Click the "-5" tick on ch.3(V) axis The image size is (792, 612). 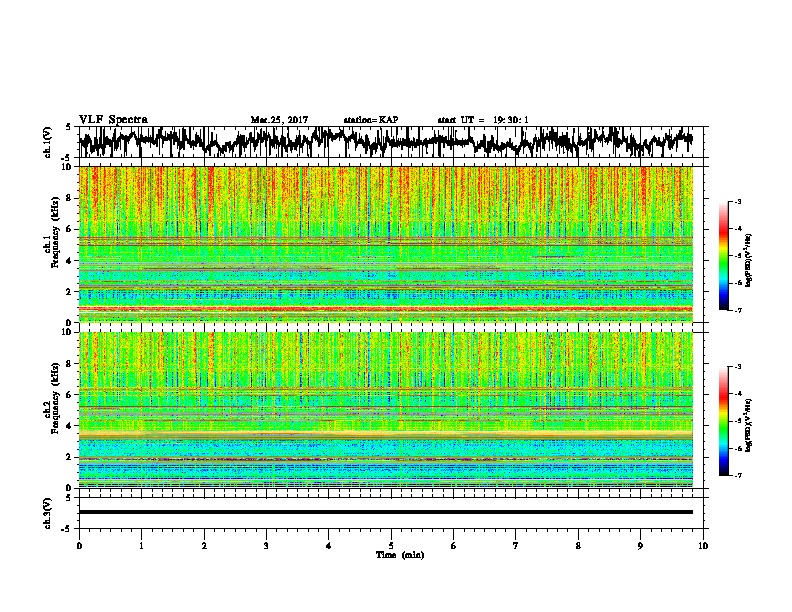67,529
